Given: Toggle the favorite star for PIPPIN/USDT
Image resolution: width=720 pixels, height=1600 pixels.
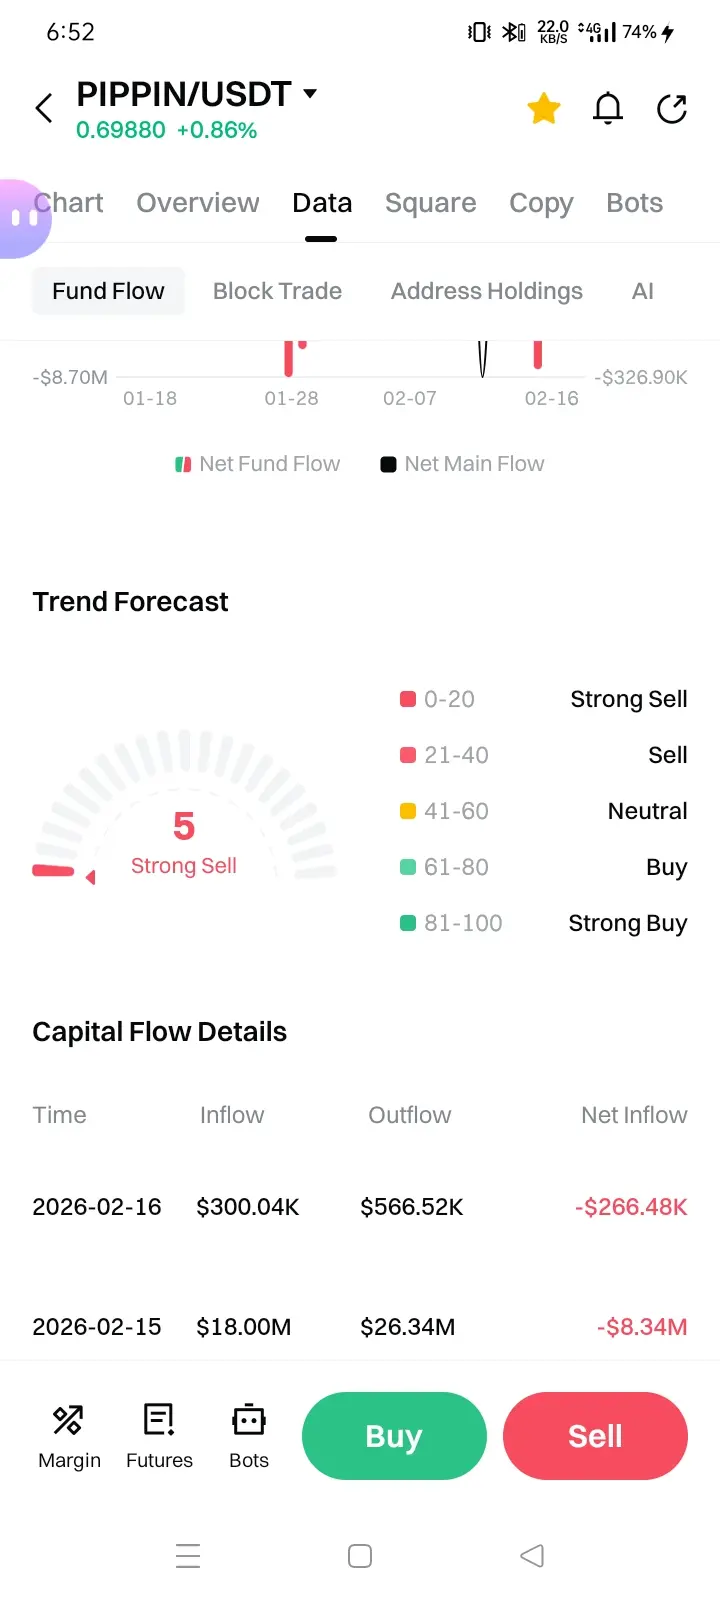Looking at the screenshot, I should pos(544,108).
